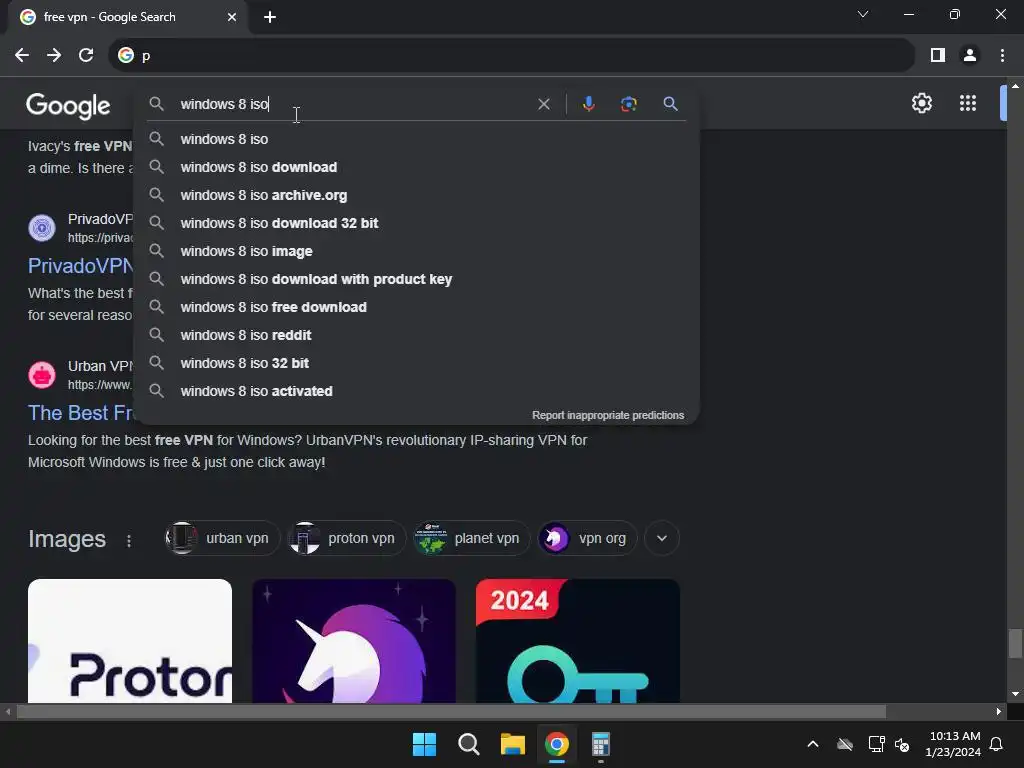Viewport: 1024px width, 768px height.
Task: Go to the Google logo homepage
Action: [x=68, y=105]
